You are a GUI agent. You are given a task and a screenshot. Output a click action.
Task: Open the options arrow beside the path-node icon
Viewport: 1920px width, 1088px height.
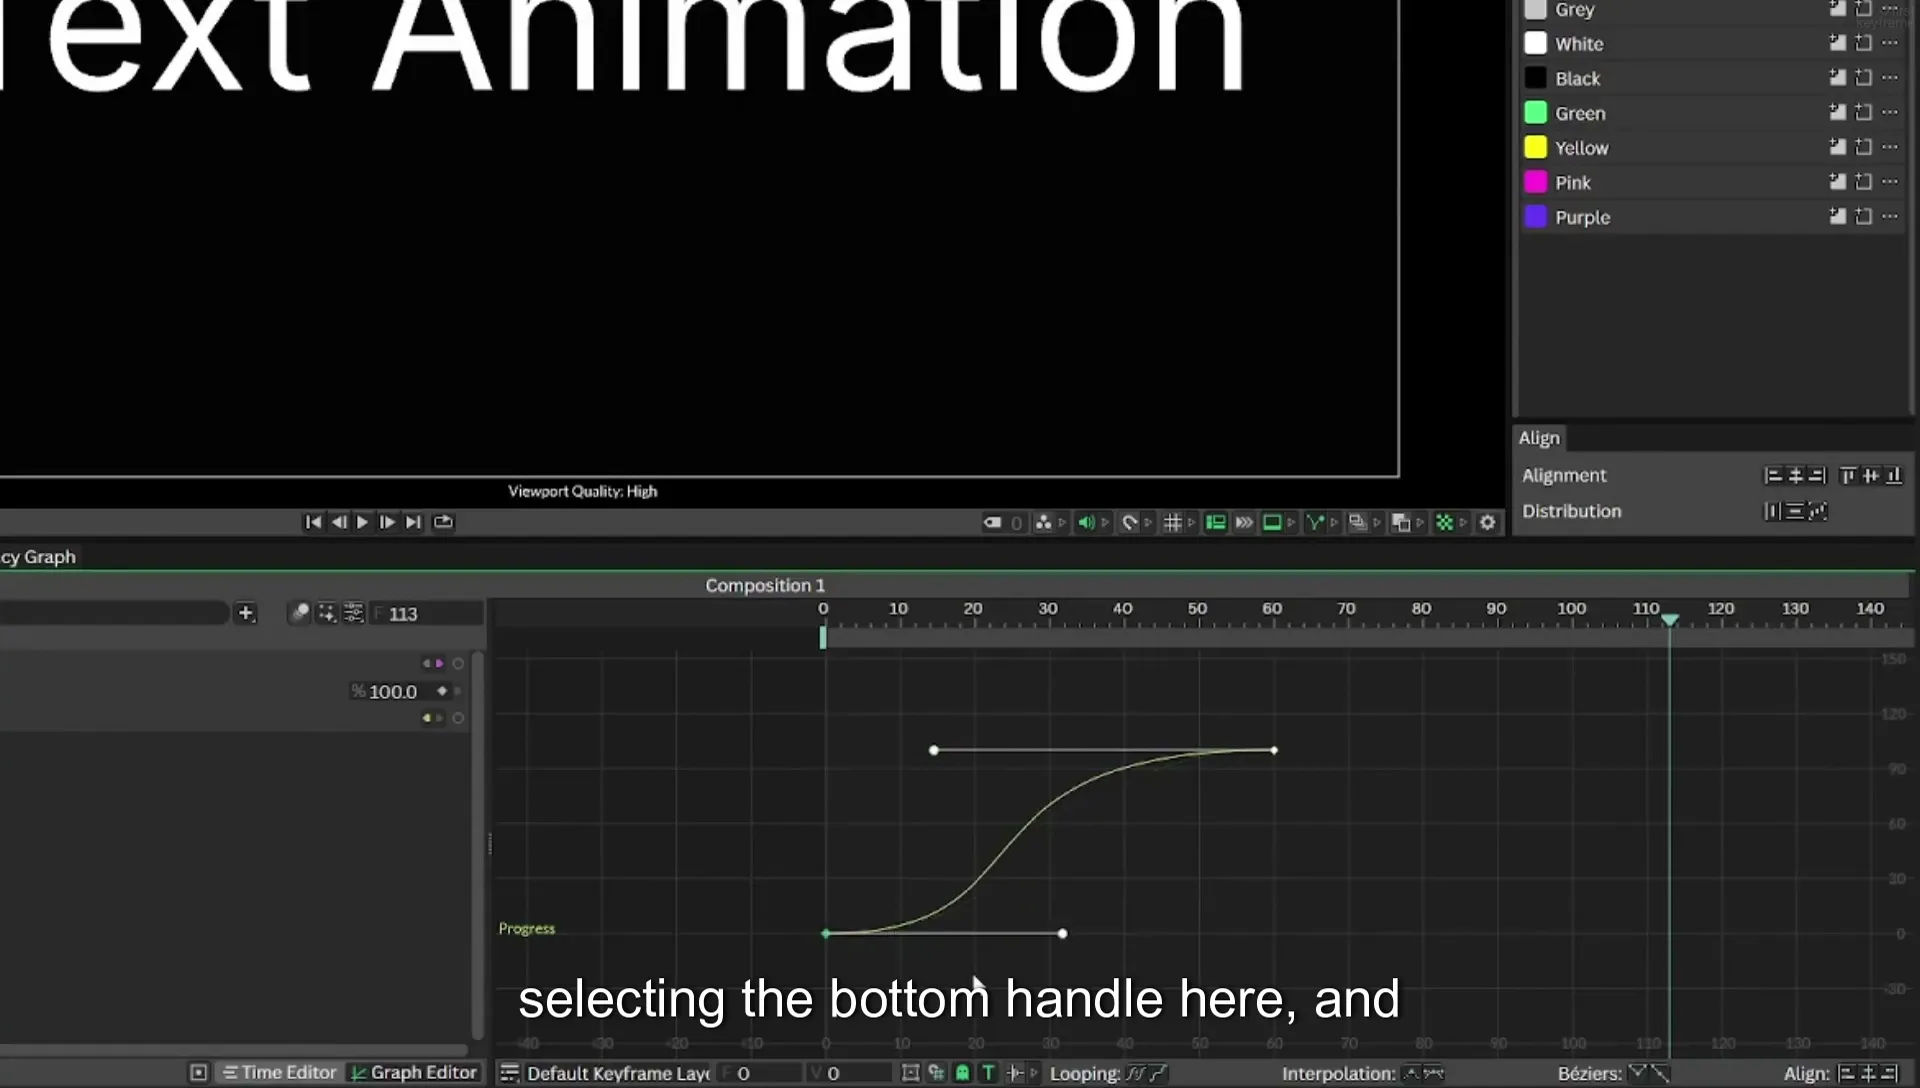(1334, 522)
